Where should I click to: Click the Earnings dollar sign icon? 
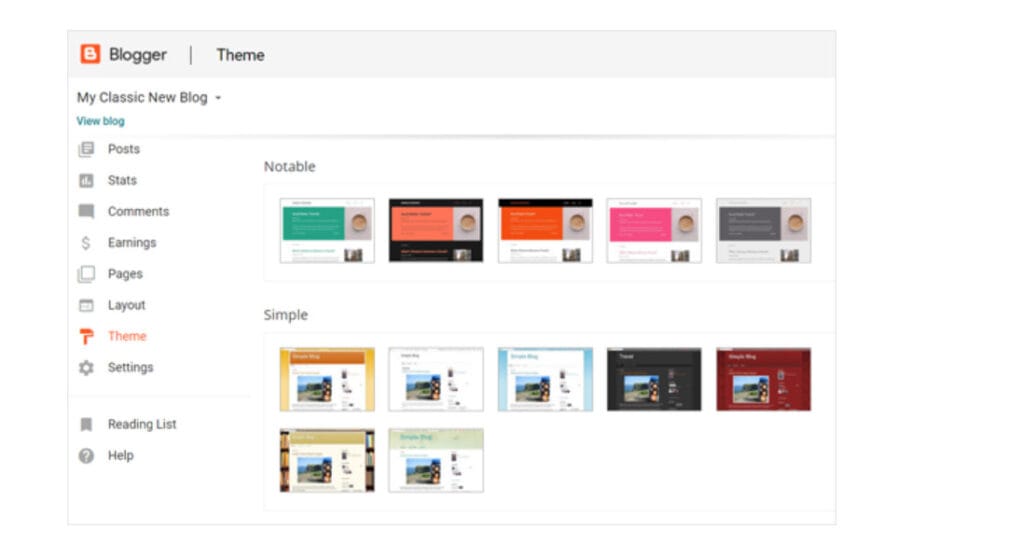pos(86,243)
